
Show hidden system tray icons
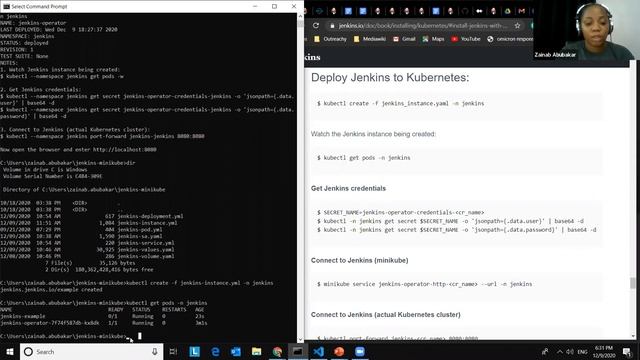[560, 351]
